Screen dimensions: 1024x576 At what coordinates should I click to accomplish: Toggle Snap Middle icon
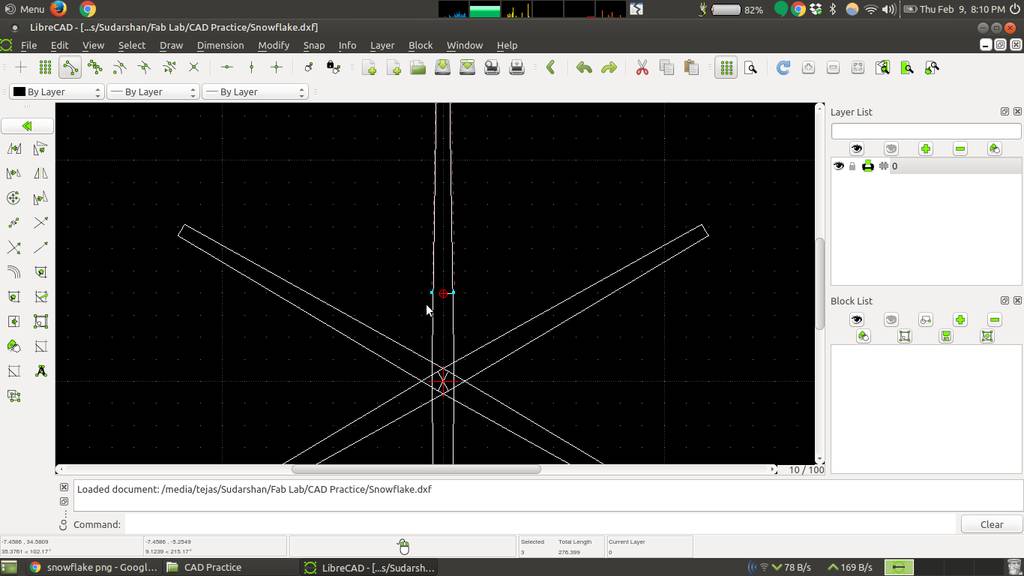click(144, 67)
